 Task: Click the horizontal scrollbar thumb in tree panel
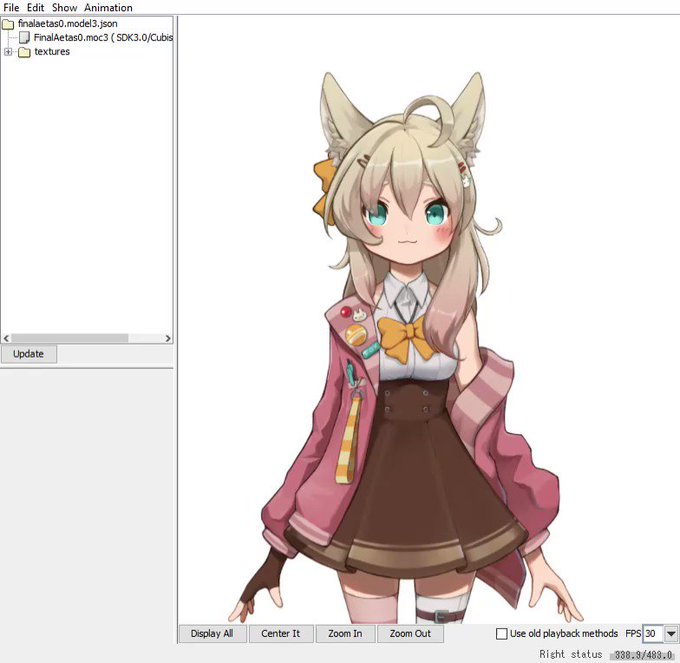(x=69, y=338)
